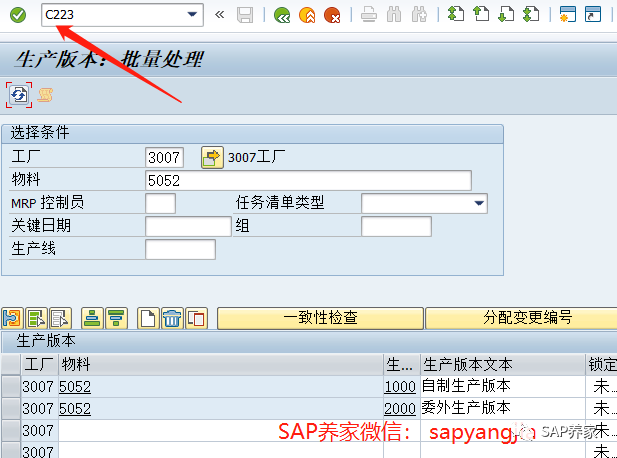Click the double chevron collapse command field
The image size is (617, 458).
(x=219, y=15)
